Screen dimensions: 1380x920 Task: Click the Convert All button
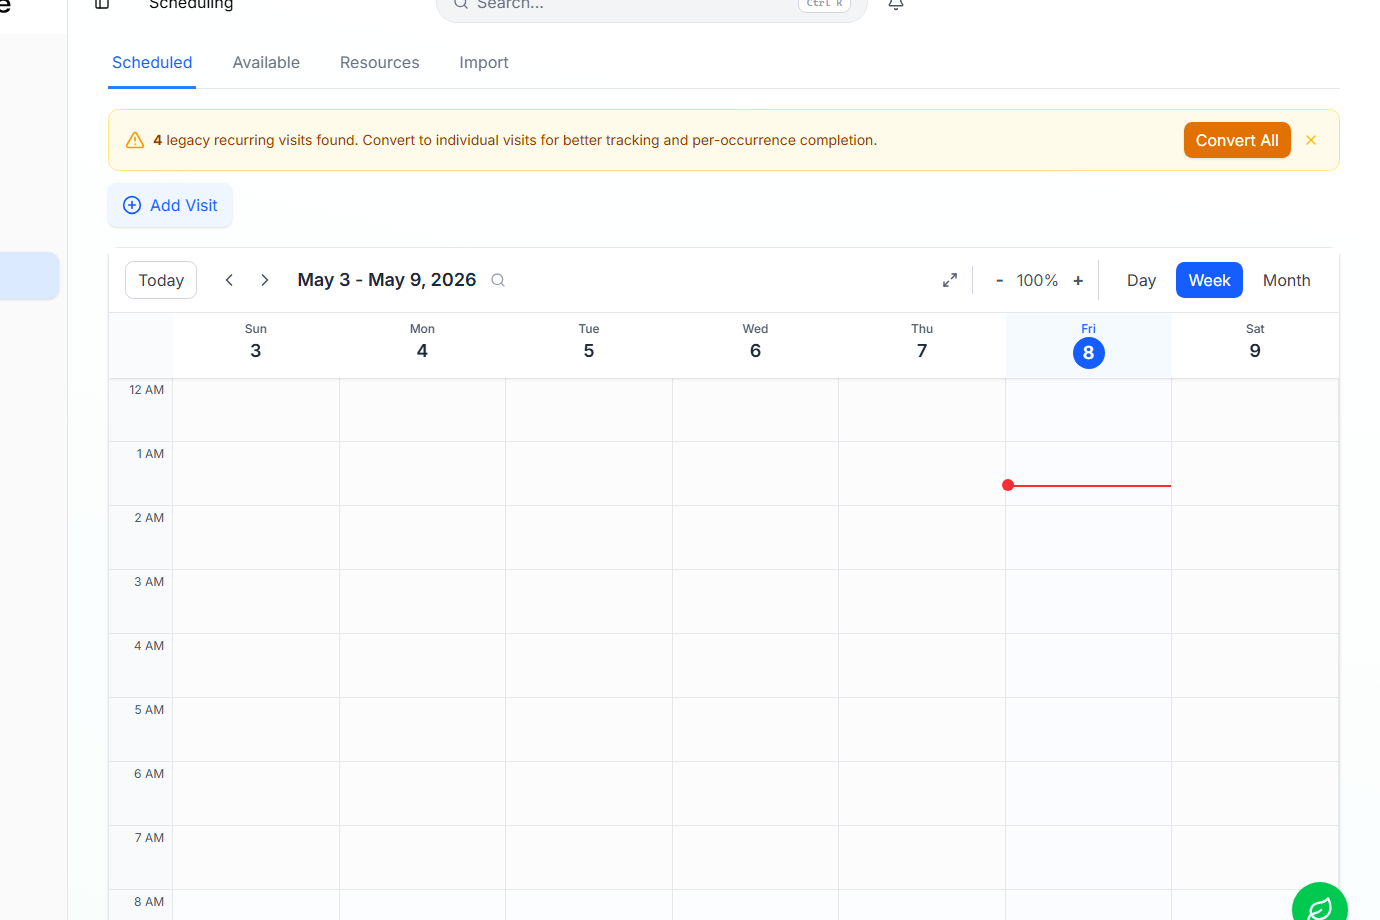click(x=1237, y=140)
